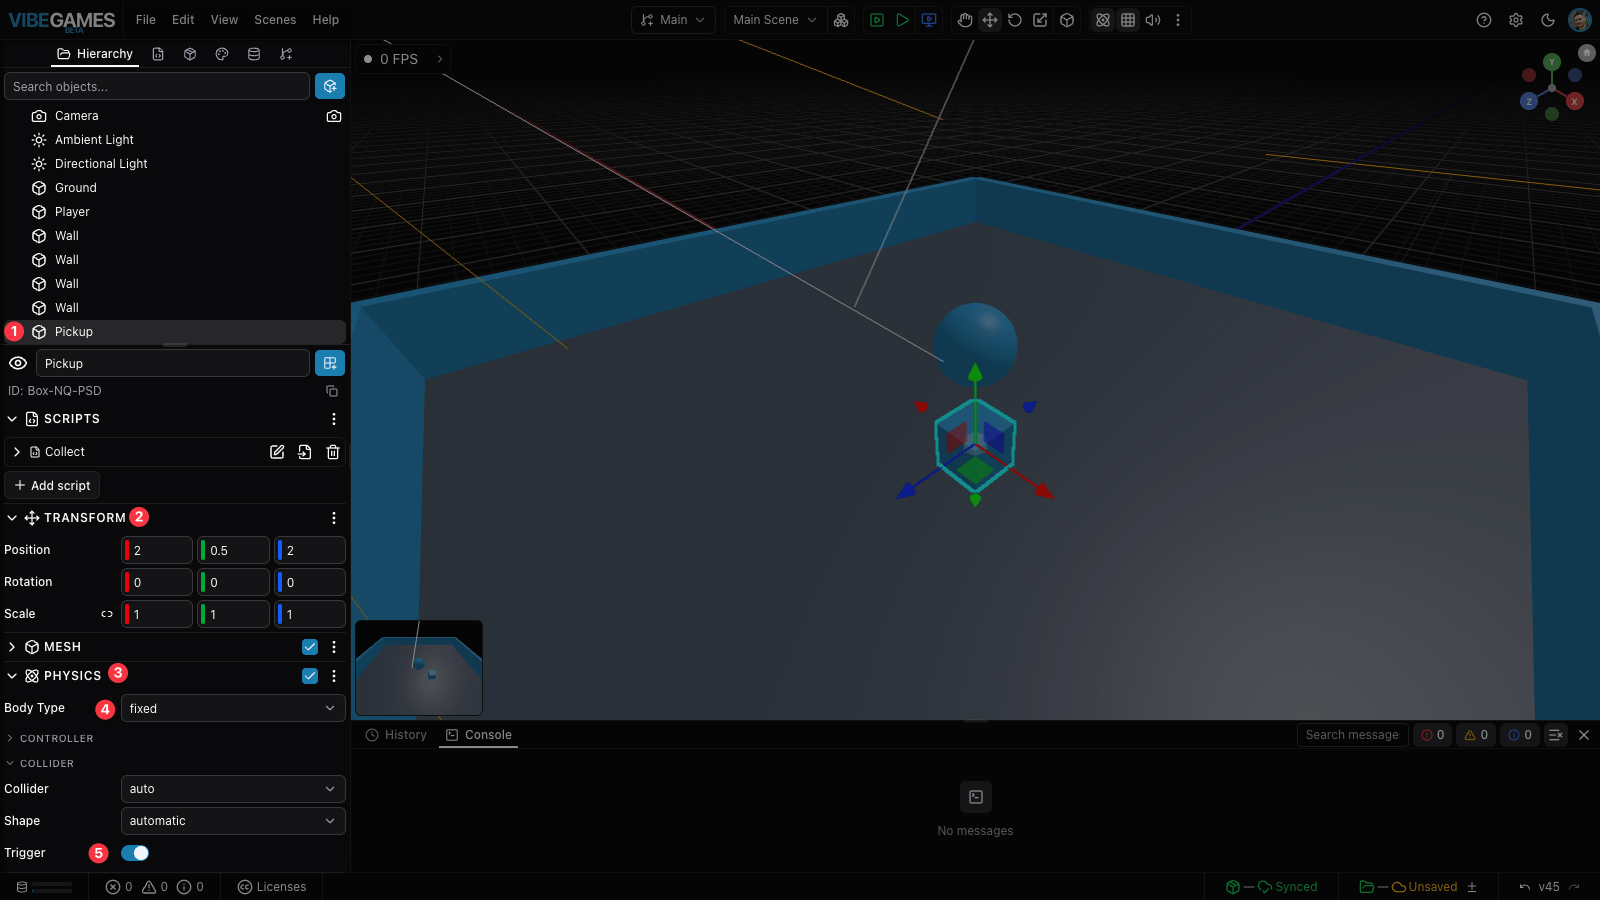Disable the Mesh component checkbox

pos(310,647)
